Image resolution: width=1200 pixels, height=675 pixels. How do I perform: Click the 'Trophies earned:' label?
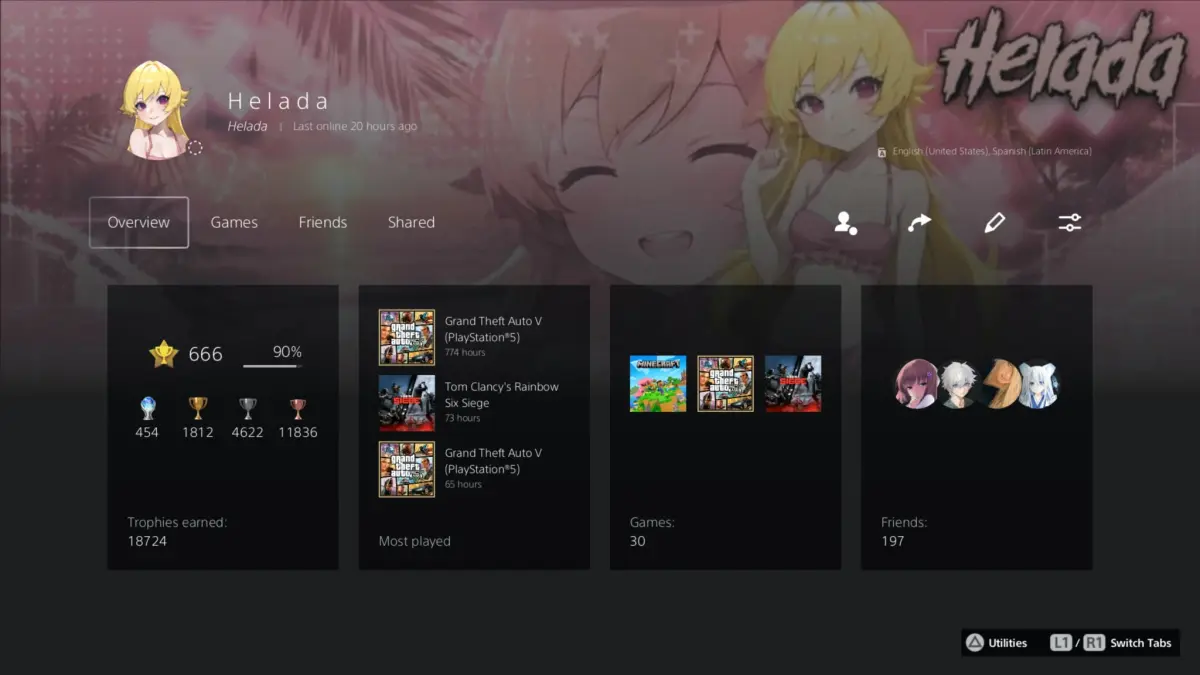(177, 522)
